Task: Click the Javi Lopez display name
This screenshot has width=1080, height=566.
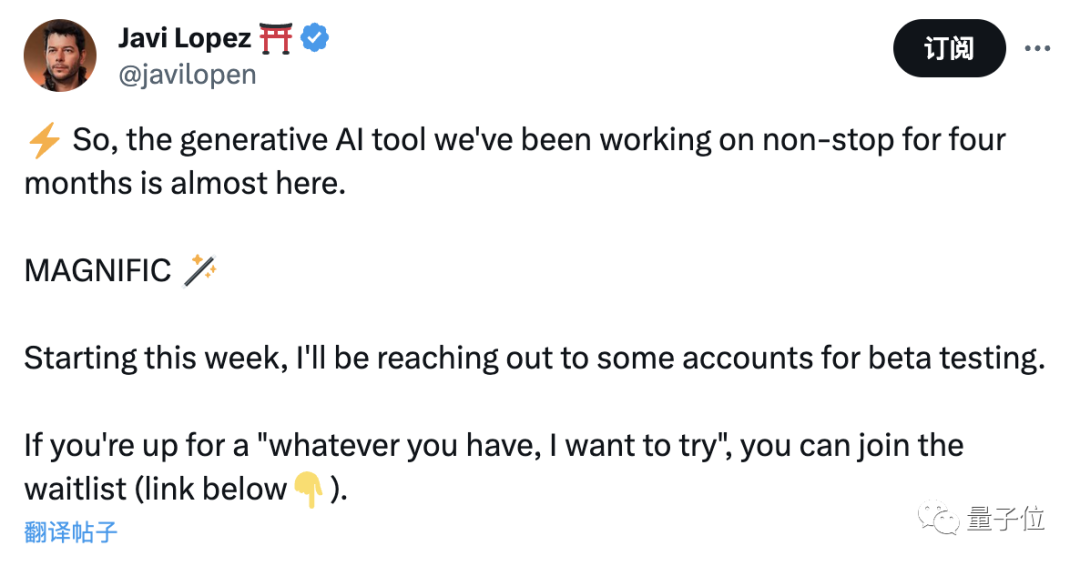Action: coord(185,38)
